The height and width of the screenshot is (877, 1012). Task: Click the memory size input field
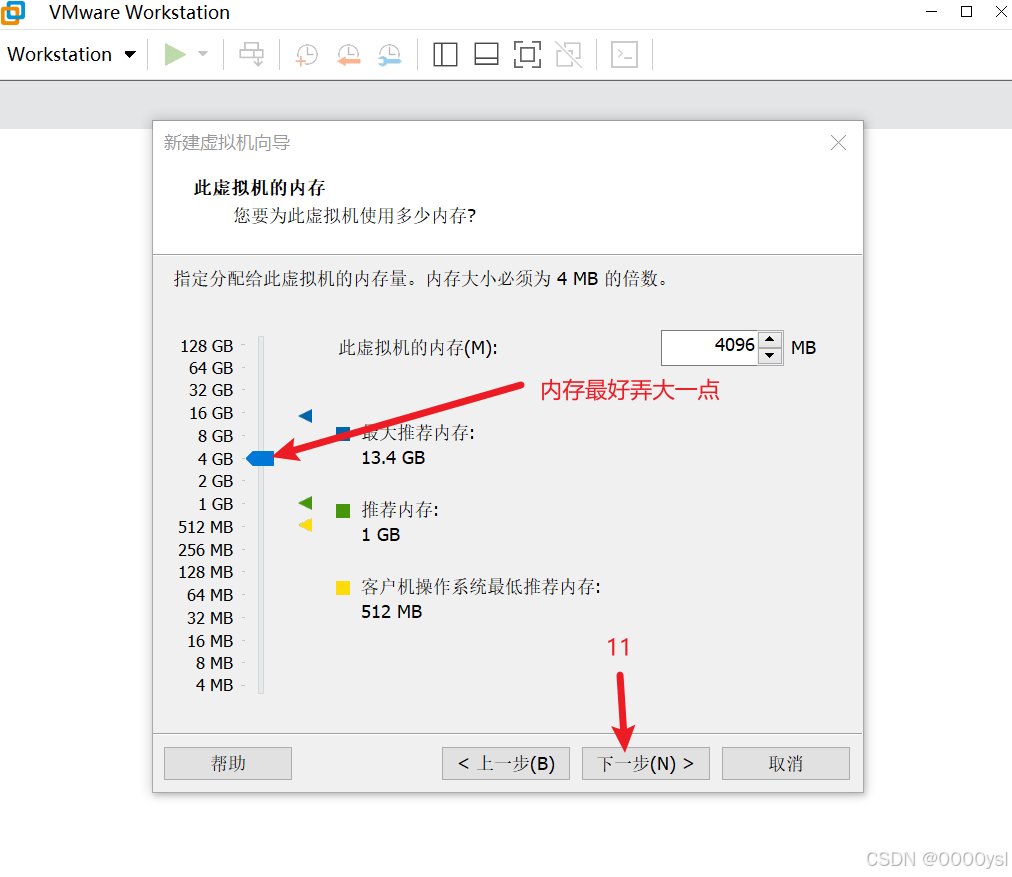(709, 347)
